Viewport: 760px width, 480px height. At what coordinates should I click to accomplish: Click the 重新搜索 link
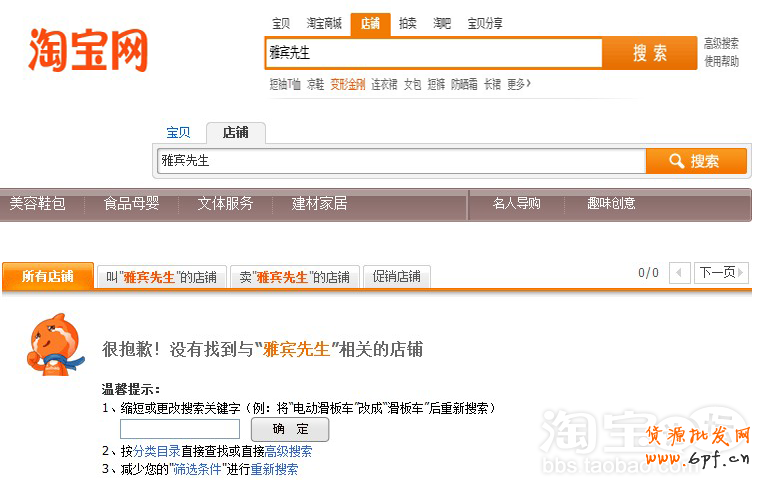274,469
